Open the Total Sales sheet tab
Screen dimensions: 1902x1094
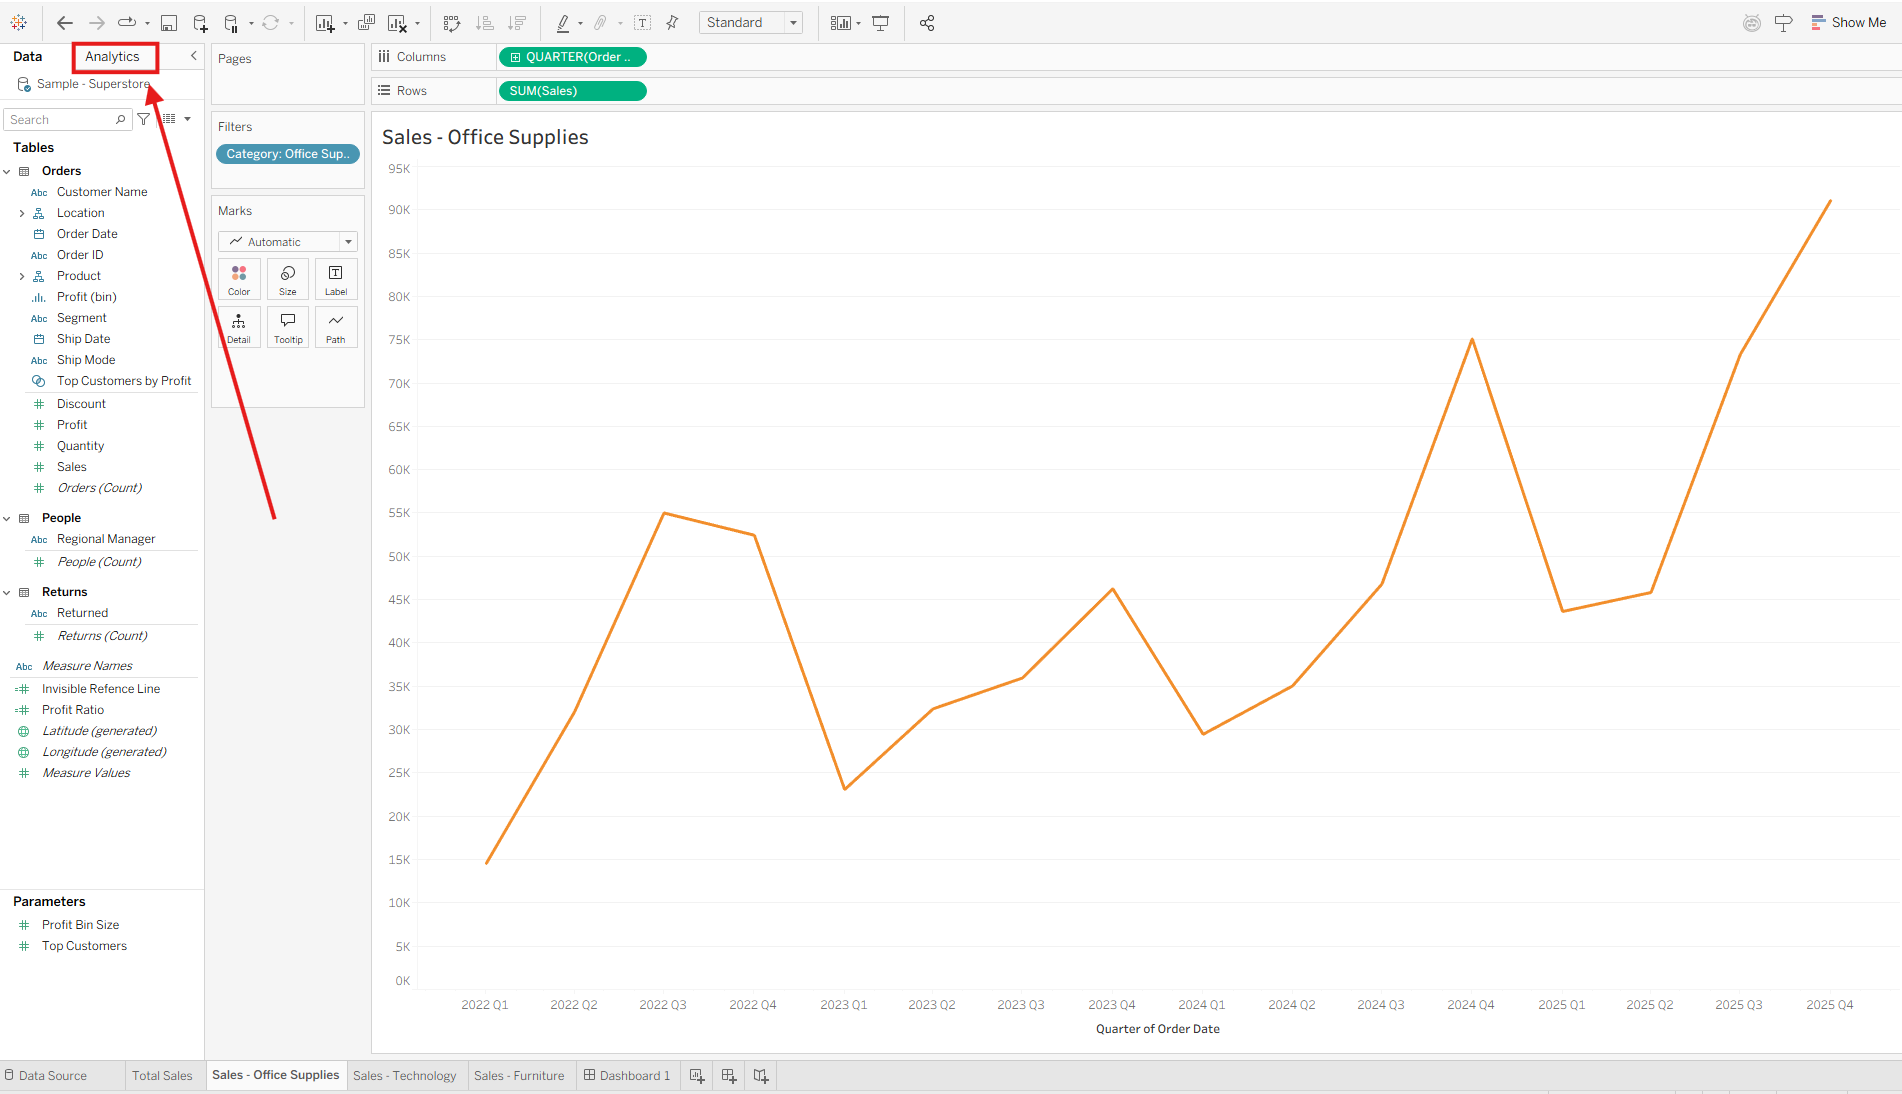coord(162,1076)
